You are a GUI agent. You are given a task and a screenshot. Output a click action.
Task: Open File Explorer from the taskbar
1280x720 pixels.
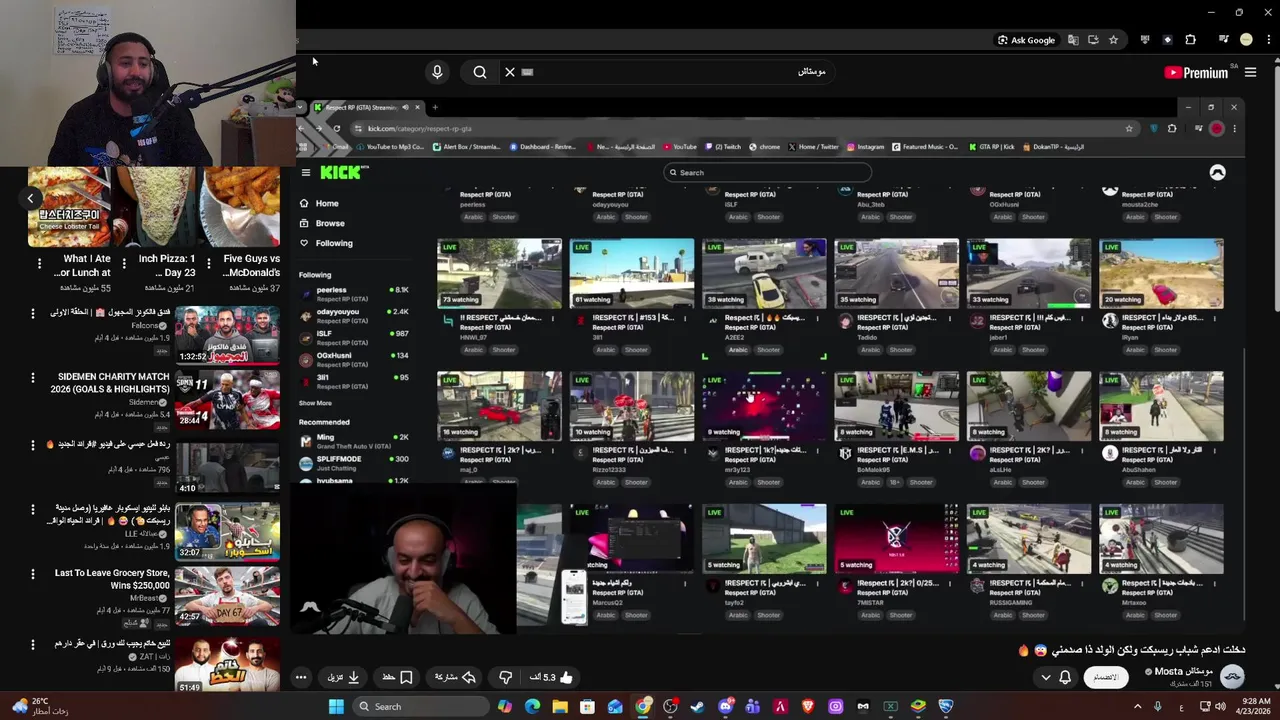click(x=560, y=706)
